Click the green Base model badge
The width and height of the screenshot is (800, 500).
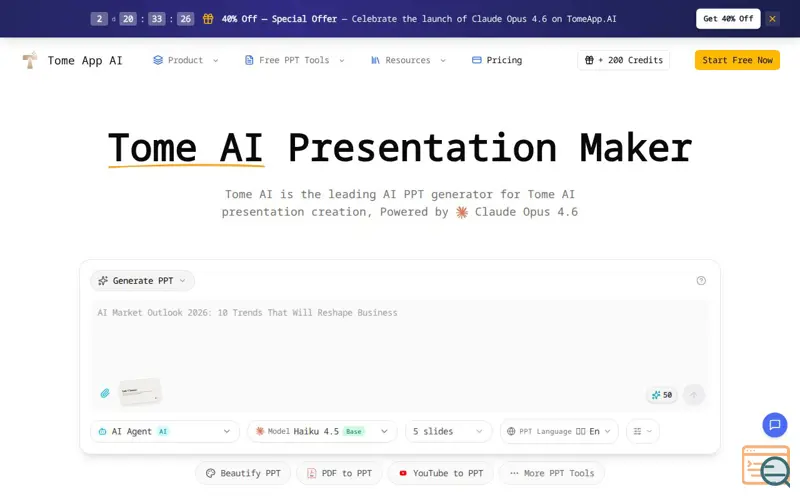(354, 432)
